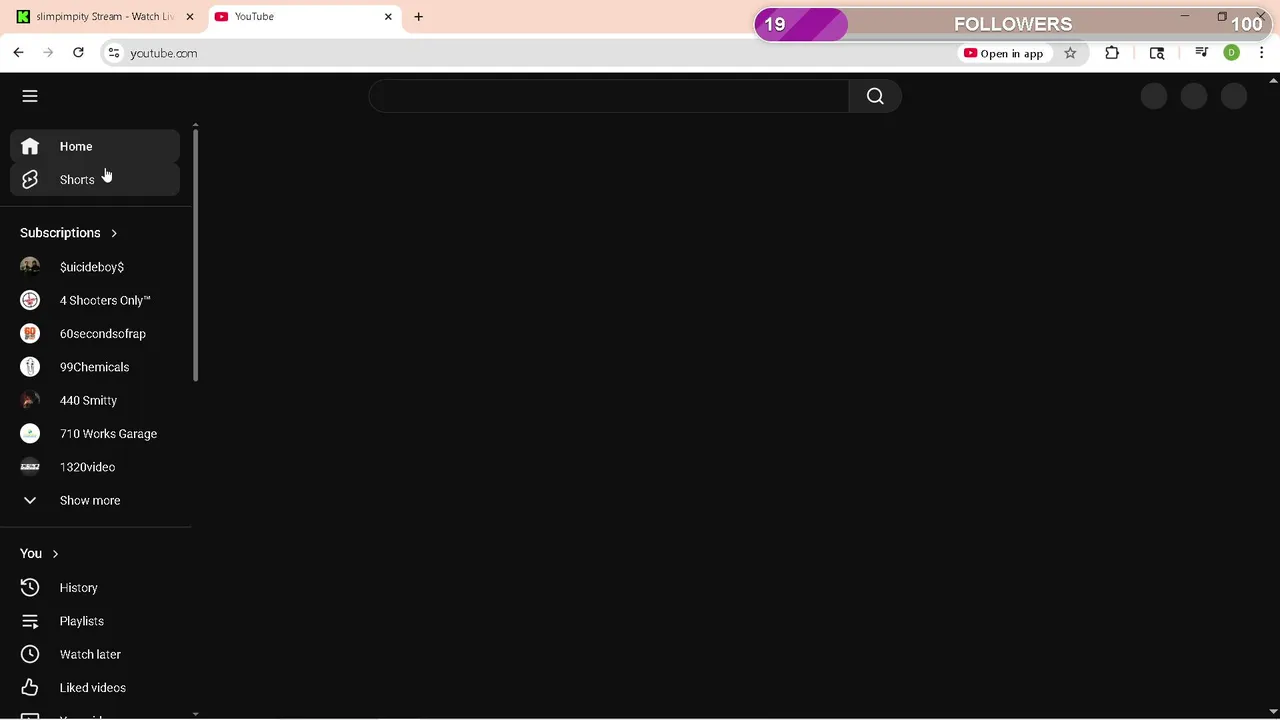Go back with the browser back arrow
The height and width of the screenshot is (720, 1280).
pyautogui.click(x=18, y=53)
